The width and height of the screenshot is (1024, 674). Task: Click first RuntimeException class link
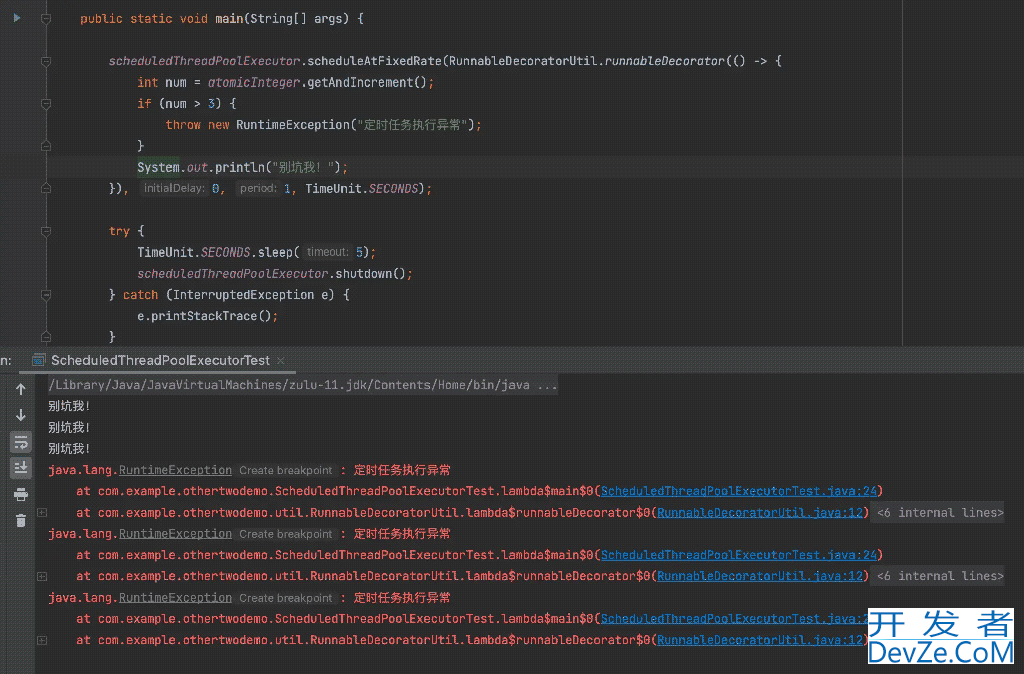pyautogui.click(x=175, y=470)
